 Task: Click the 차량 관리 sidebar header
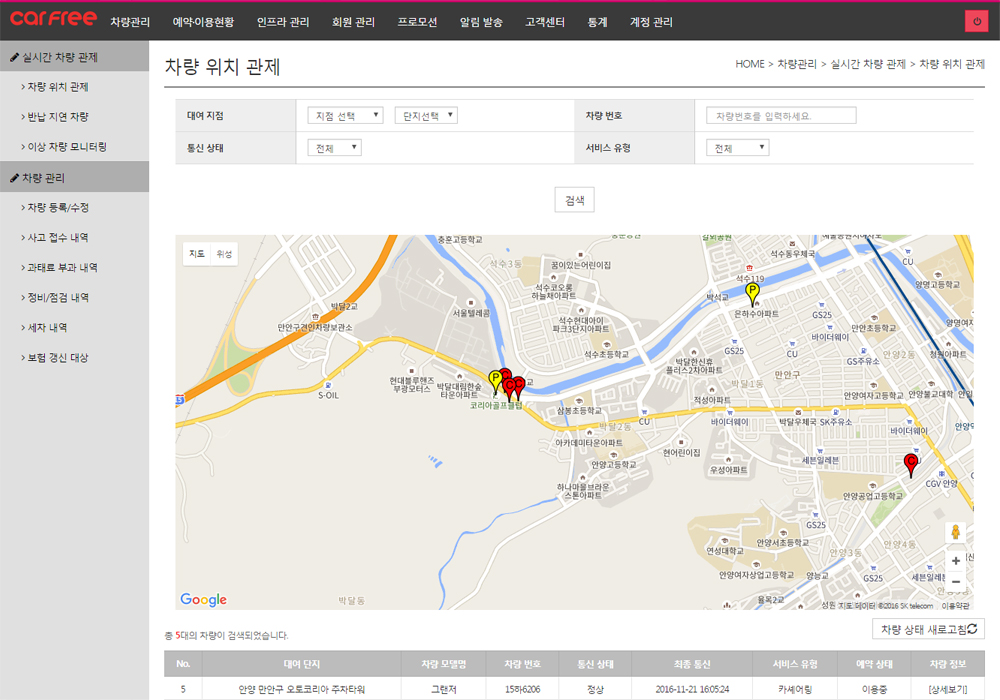pos(75,177)
